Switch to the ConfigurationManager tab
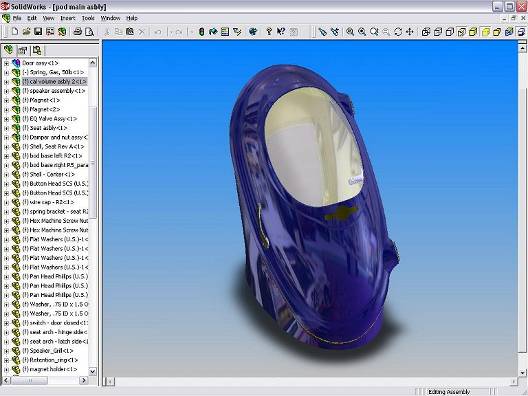Screen dimensions: 528x396 [37, 51]
